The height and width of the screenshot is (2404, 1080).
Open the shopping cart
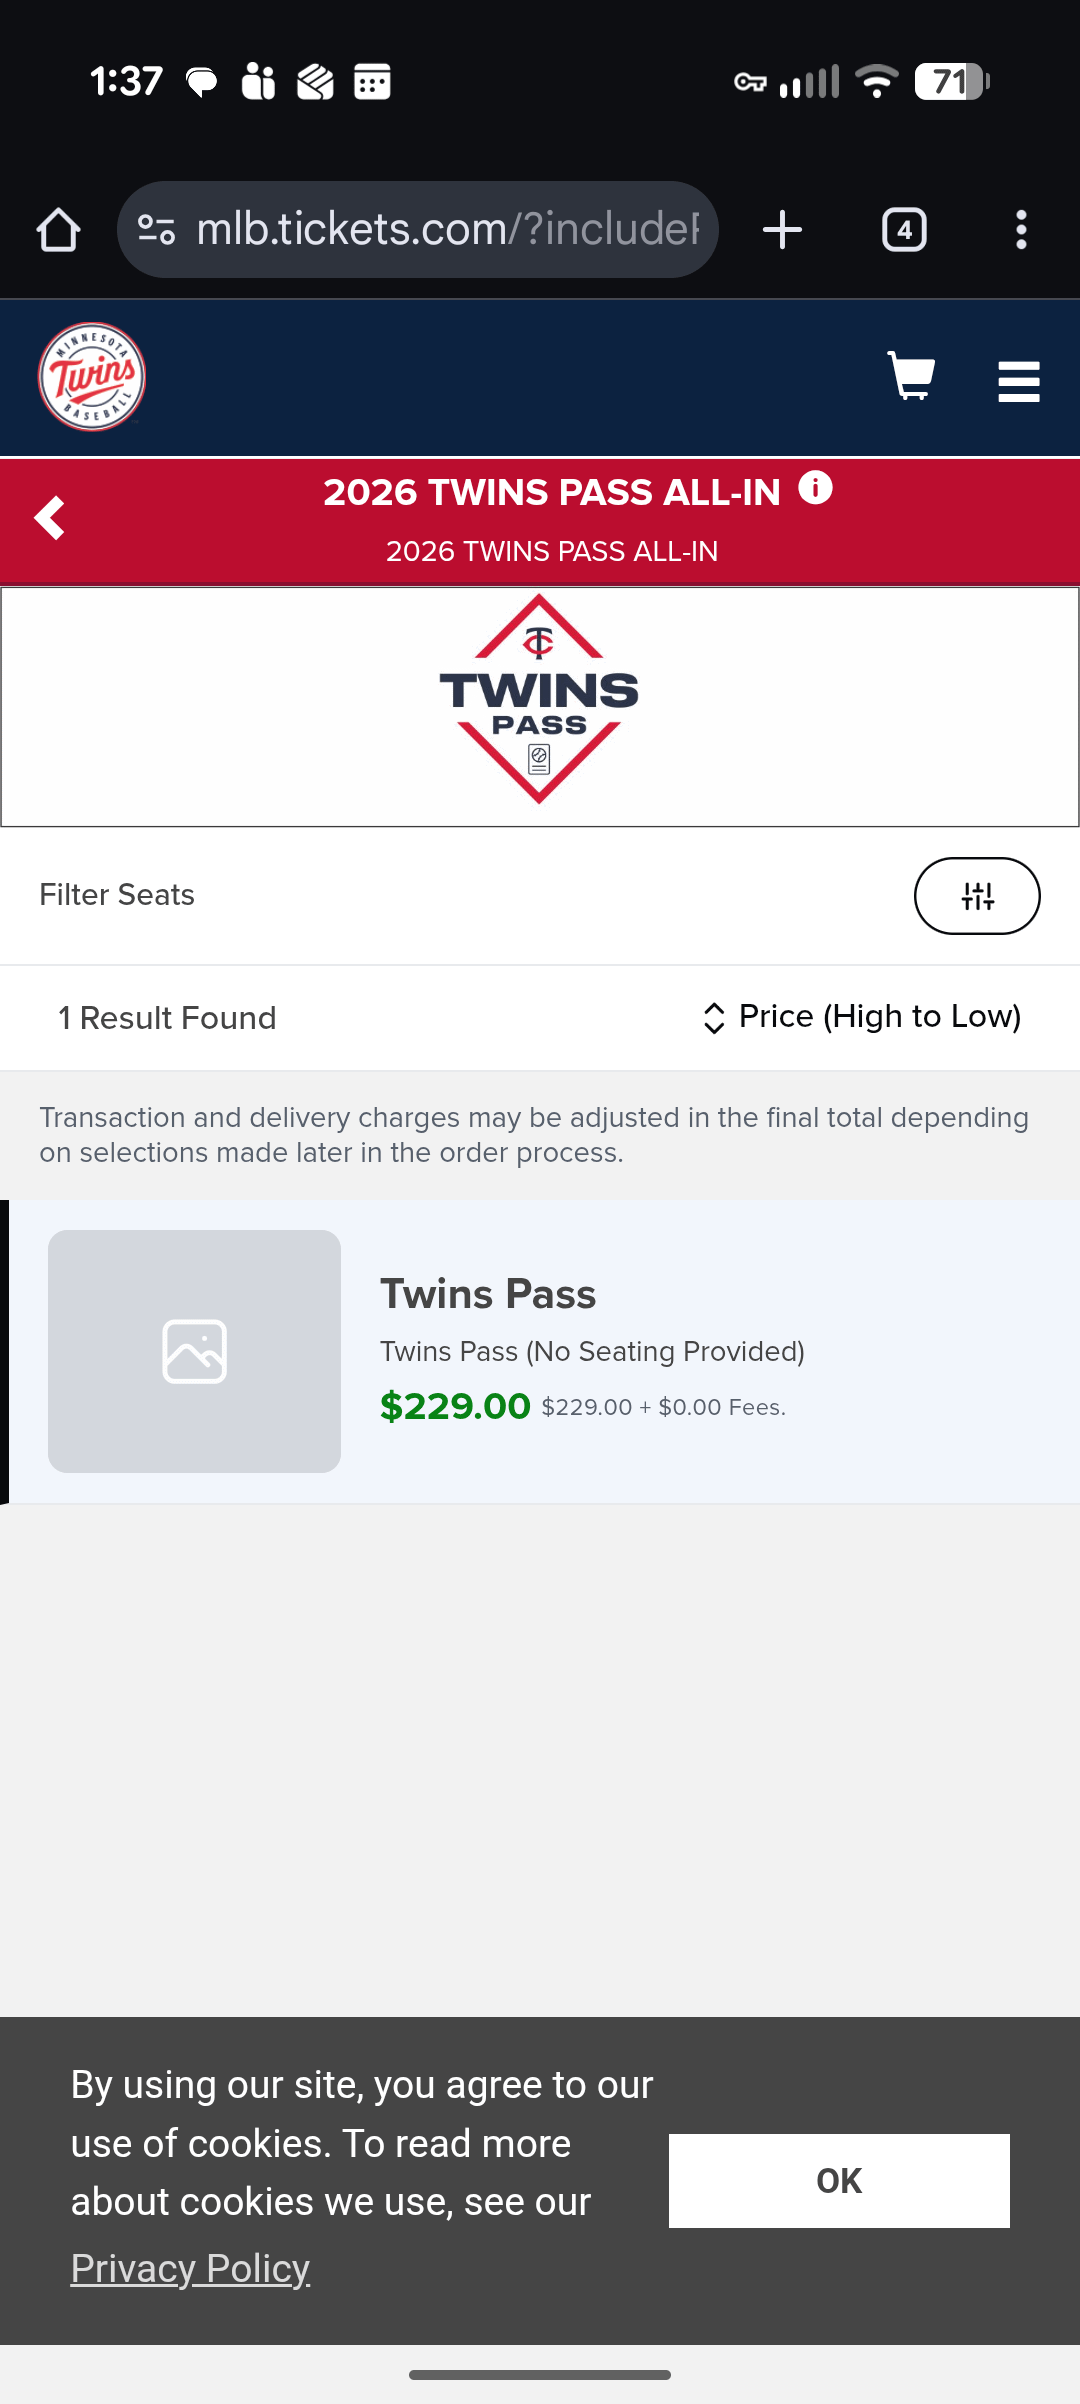910,377
